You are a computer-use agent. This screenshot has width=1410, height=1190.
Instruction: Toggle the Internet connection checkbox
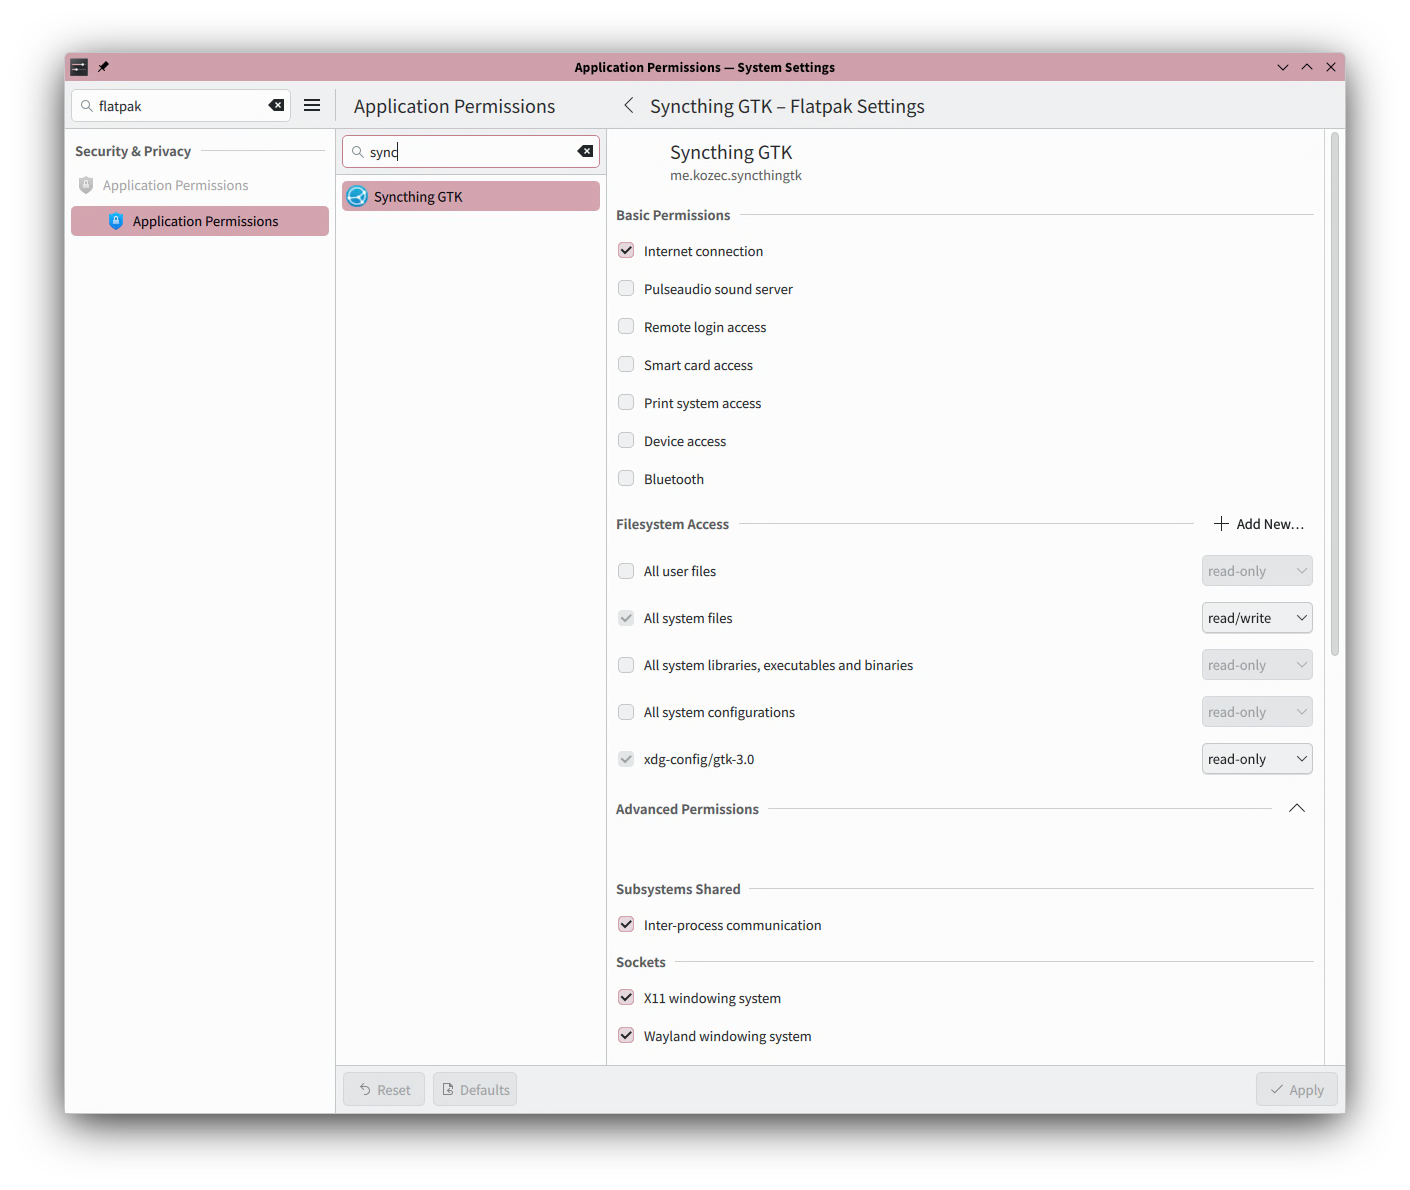pos(626,250)
